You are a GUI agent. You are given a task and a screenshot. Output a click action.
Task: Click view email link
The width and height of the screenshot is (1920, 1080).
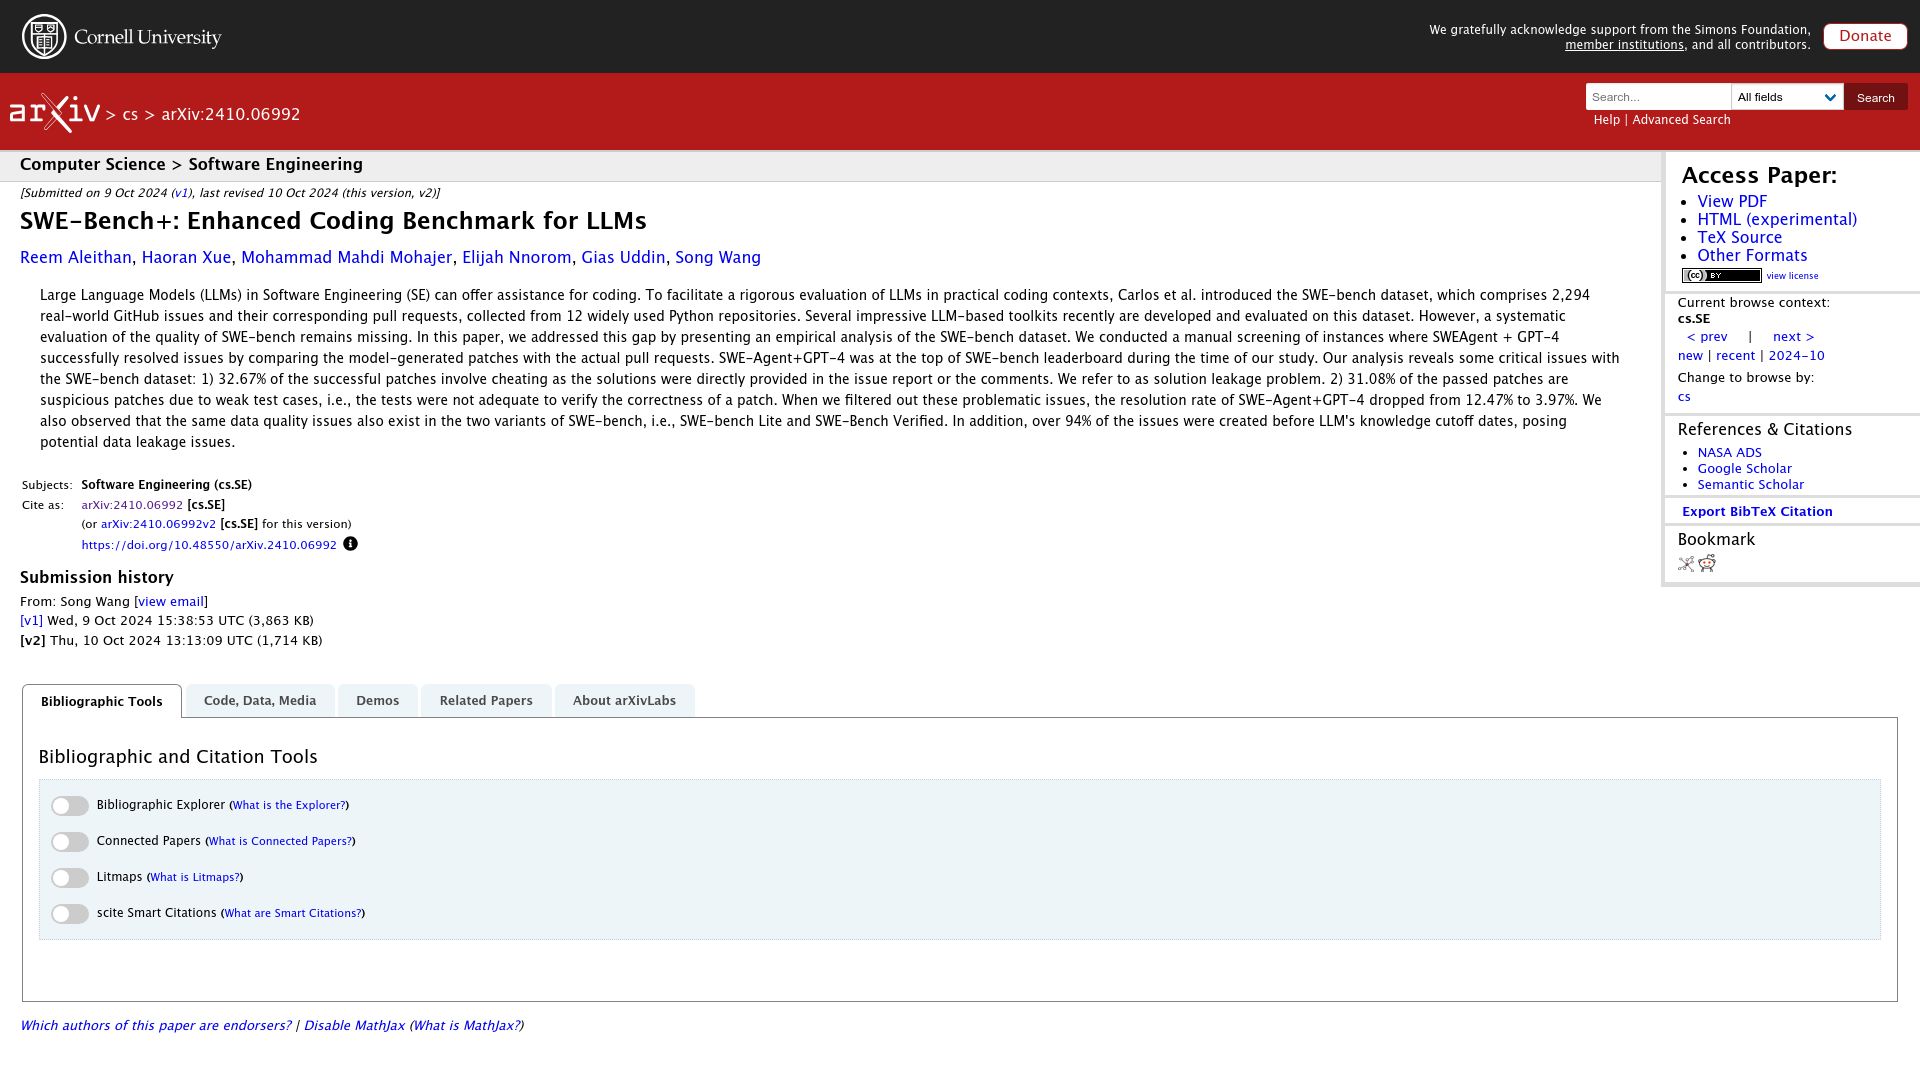point(171,602)
